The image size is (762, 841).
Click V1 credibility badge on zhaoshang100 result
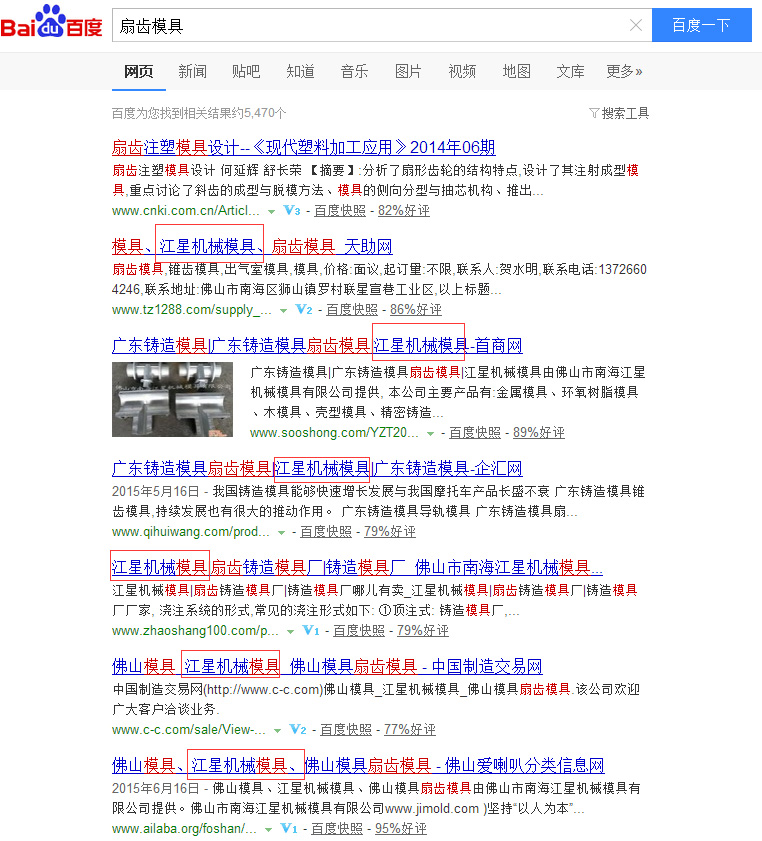click(x=311, y=630)
